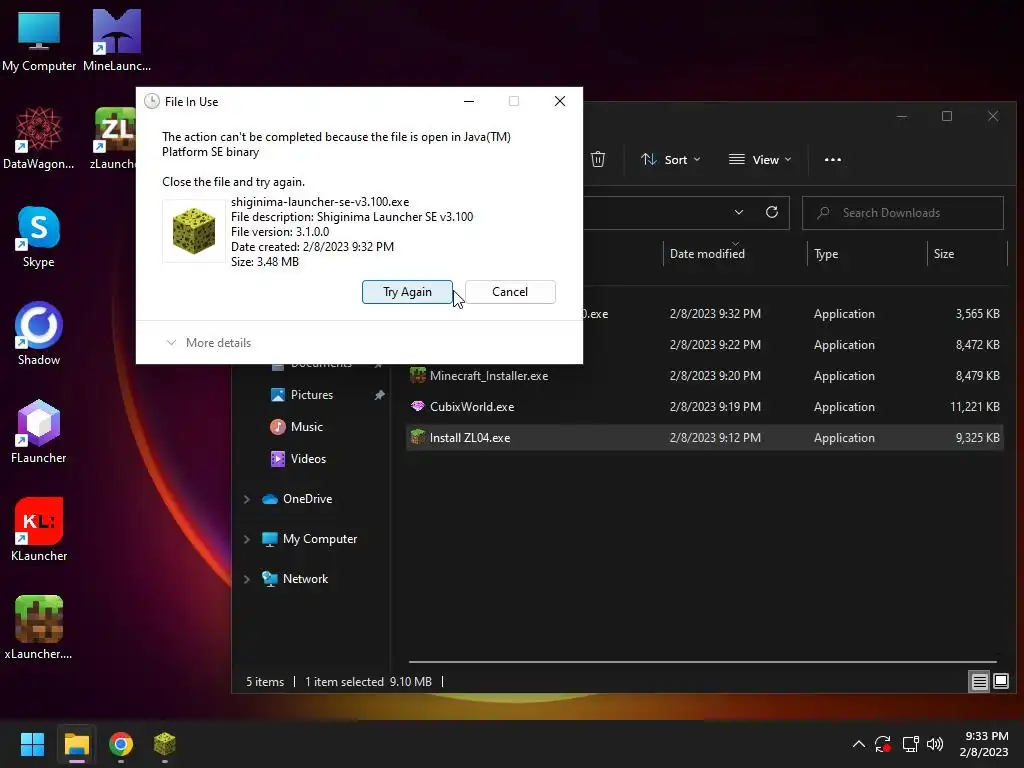Click Minecraft_Installer.exe file icon

[x=417, y=376]
